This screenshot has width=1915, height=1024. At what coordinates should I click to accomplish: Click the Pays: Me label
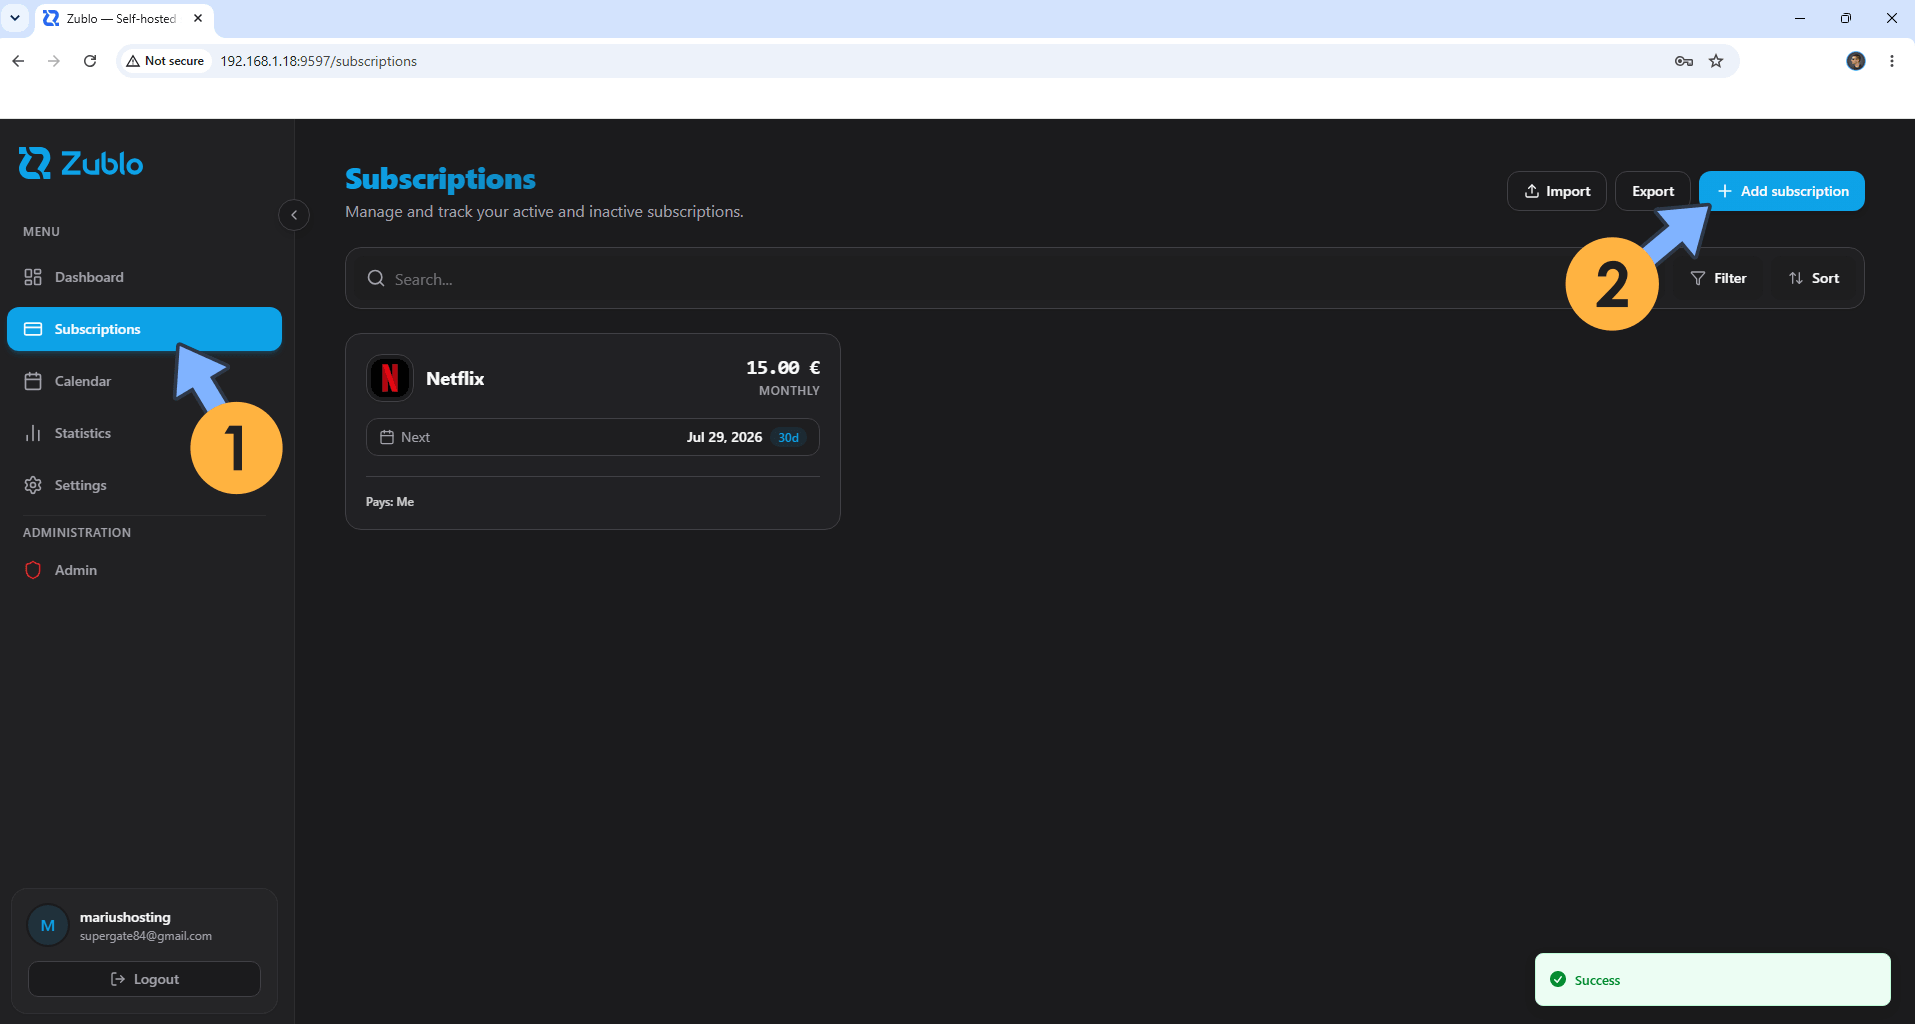click(390, 502)
